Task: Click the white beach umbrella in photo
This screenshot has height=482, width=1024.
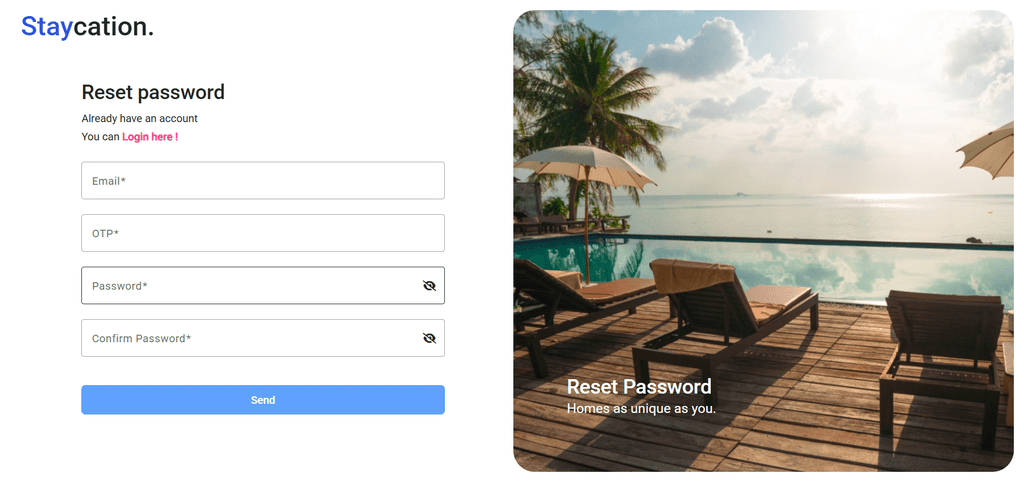Action: (586, 166)
